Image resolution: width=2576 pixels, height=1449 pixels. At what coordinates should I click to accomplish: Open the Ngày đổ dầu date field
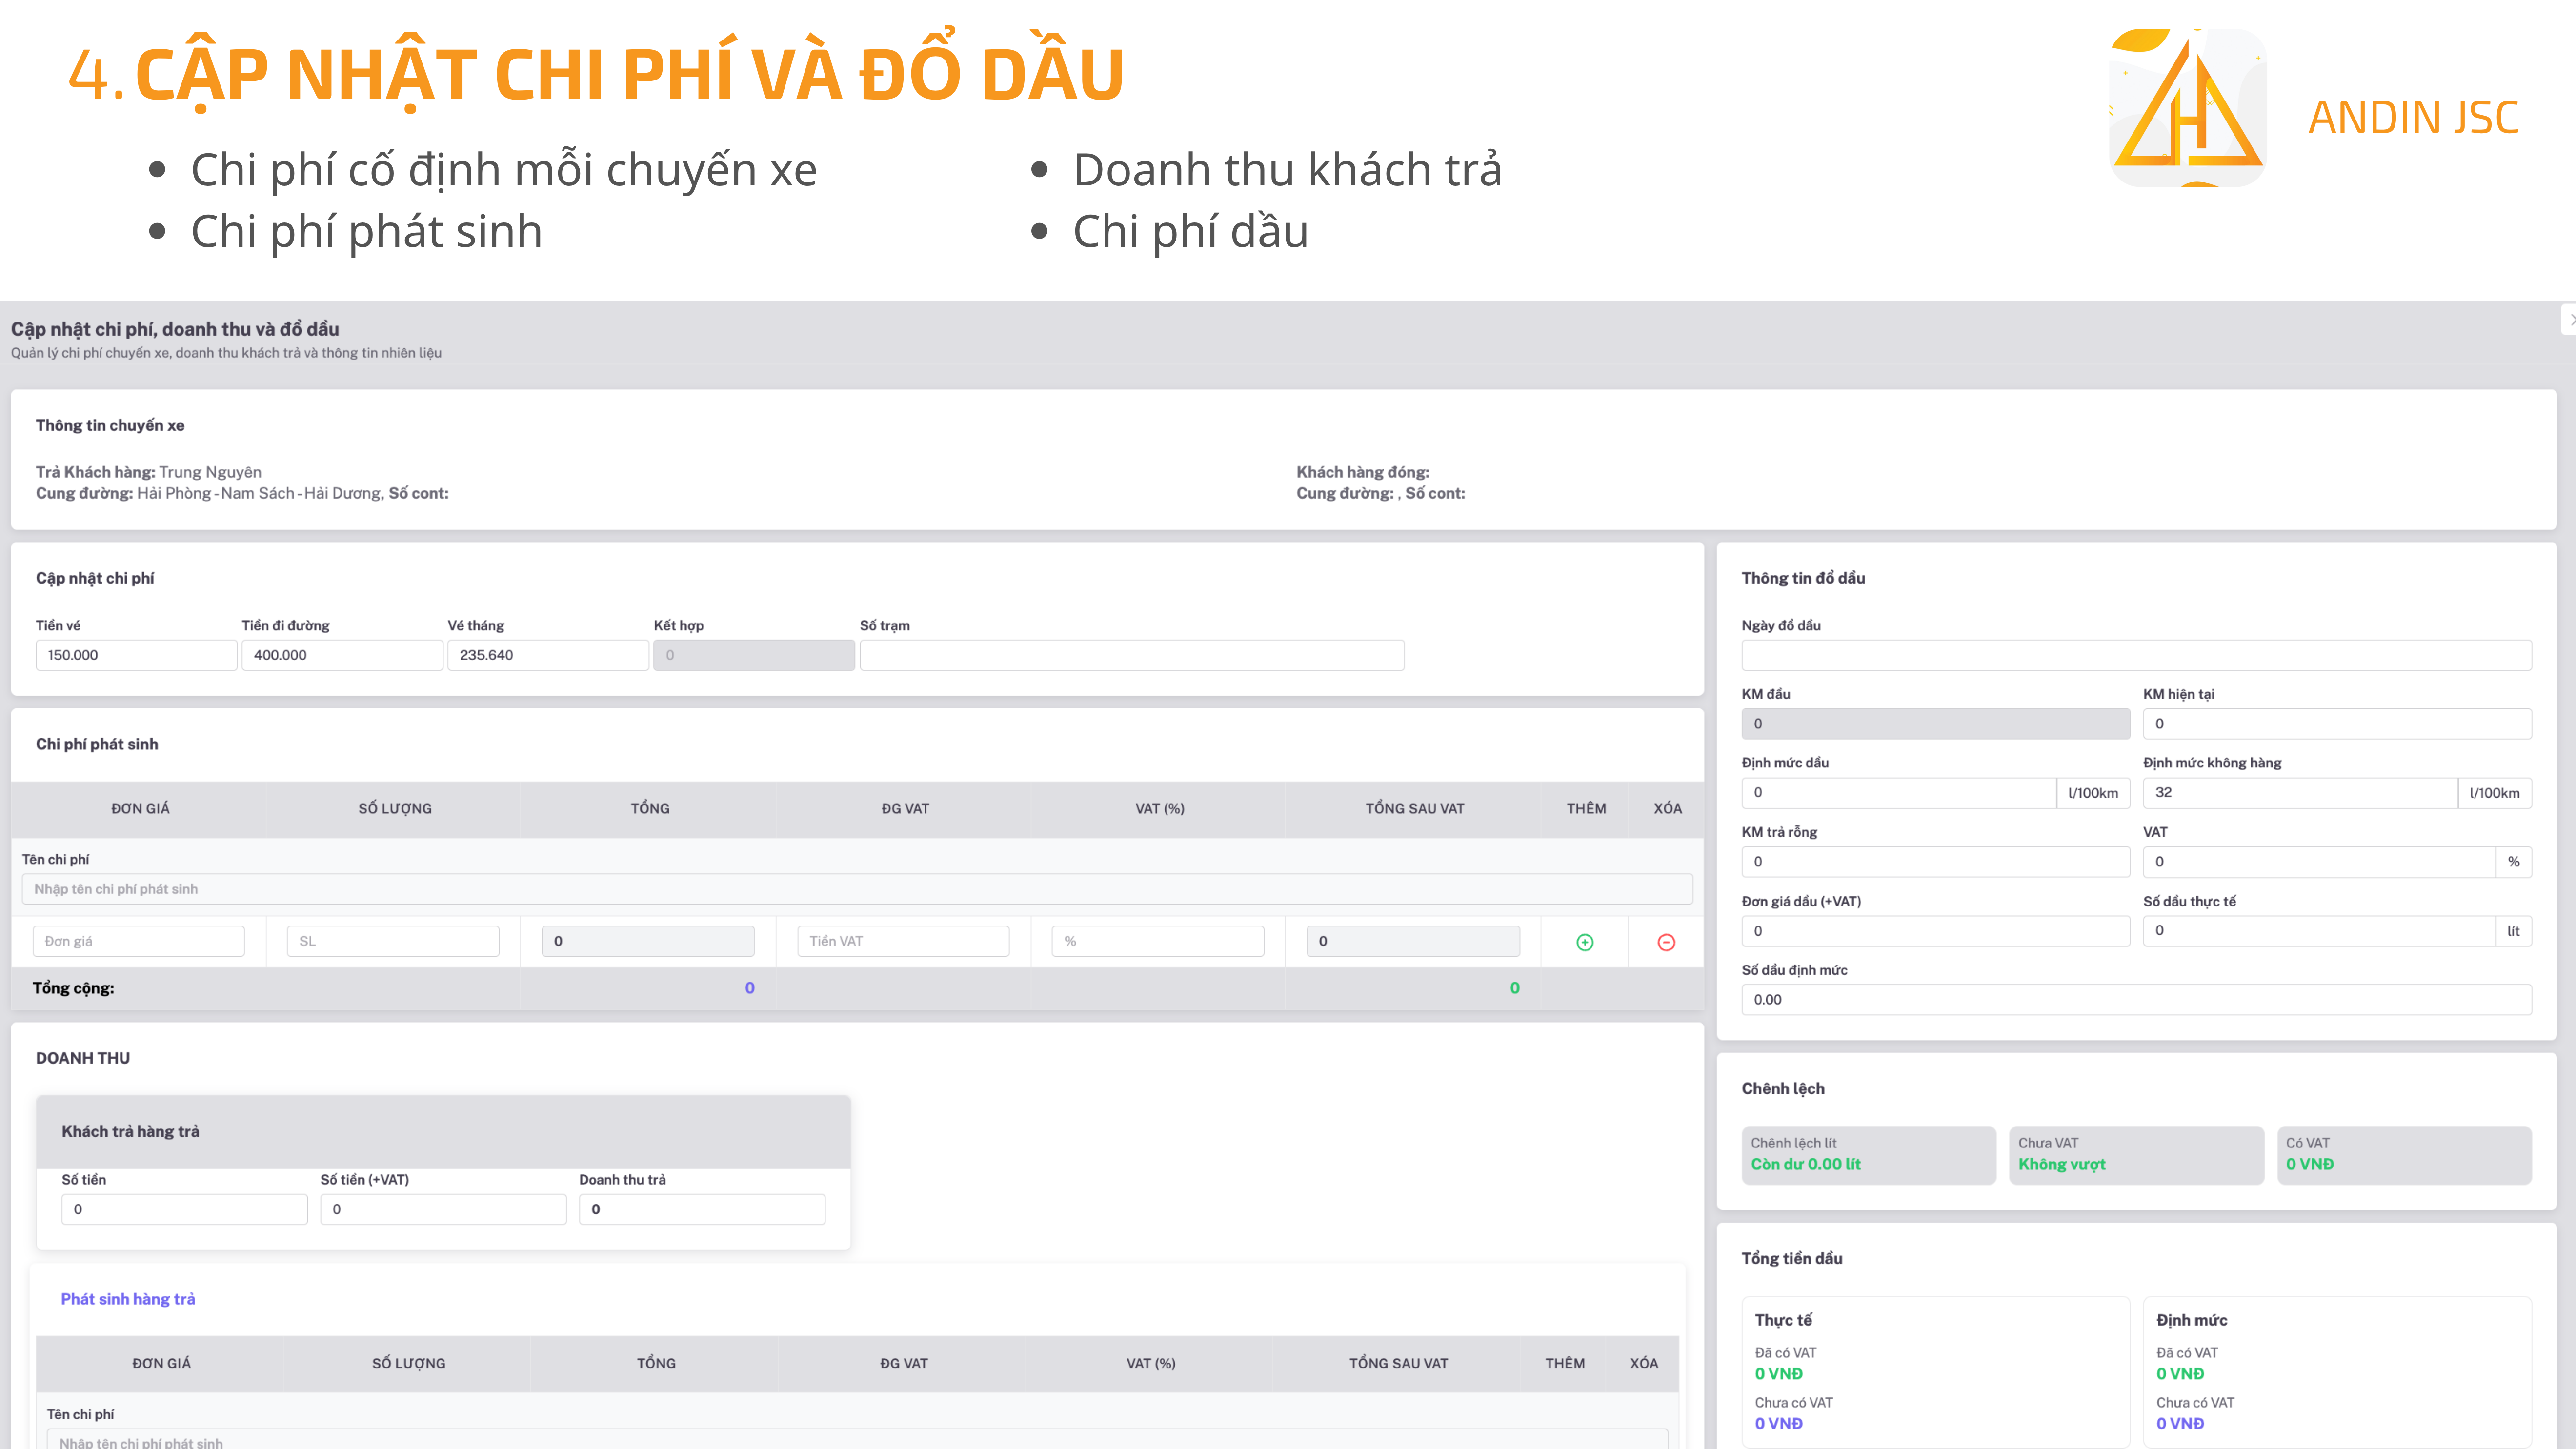click(2136, 655)
